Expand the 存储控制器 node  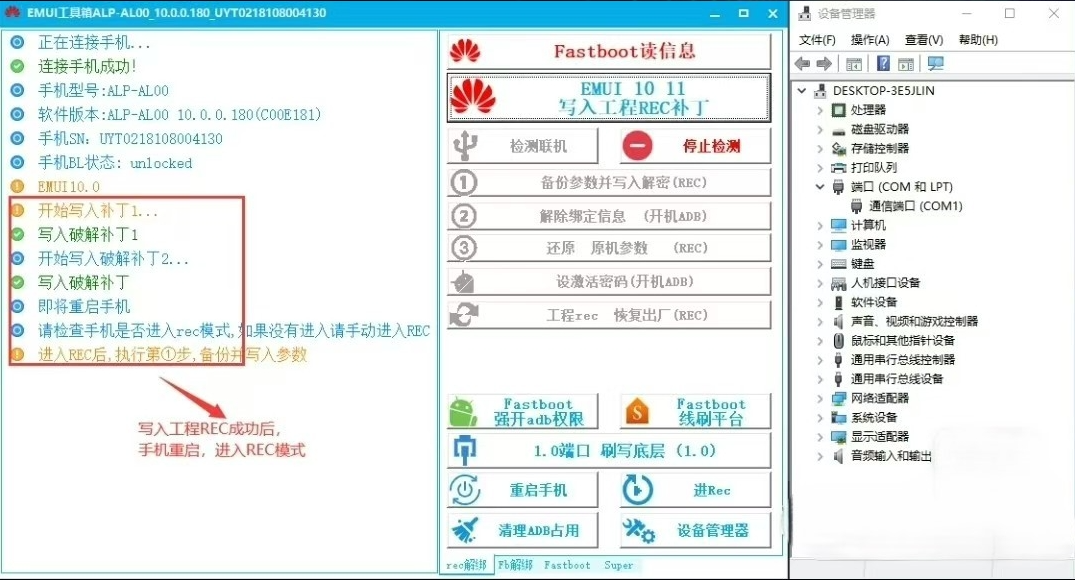(x=820, y=148)
